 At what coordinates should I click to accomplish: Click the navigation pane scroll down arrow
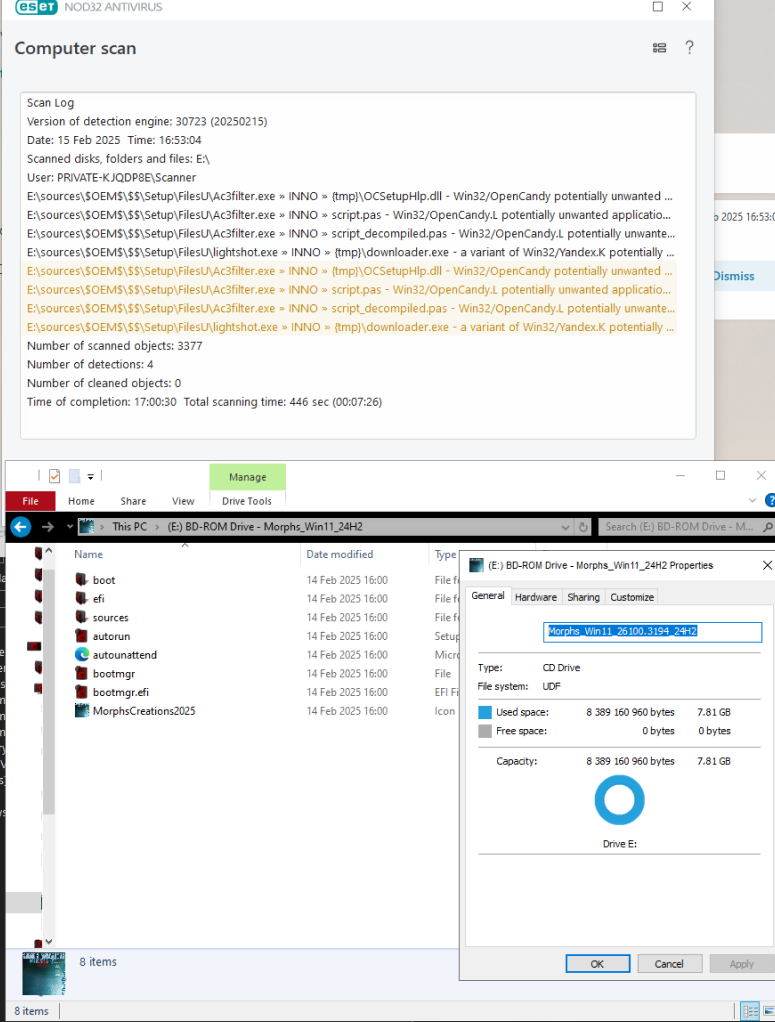coord(49,942)
